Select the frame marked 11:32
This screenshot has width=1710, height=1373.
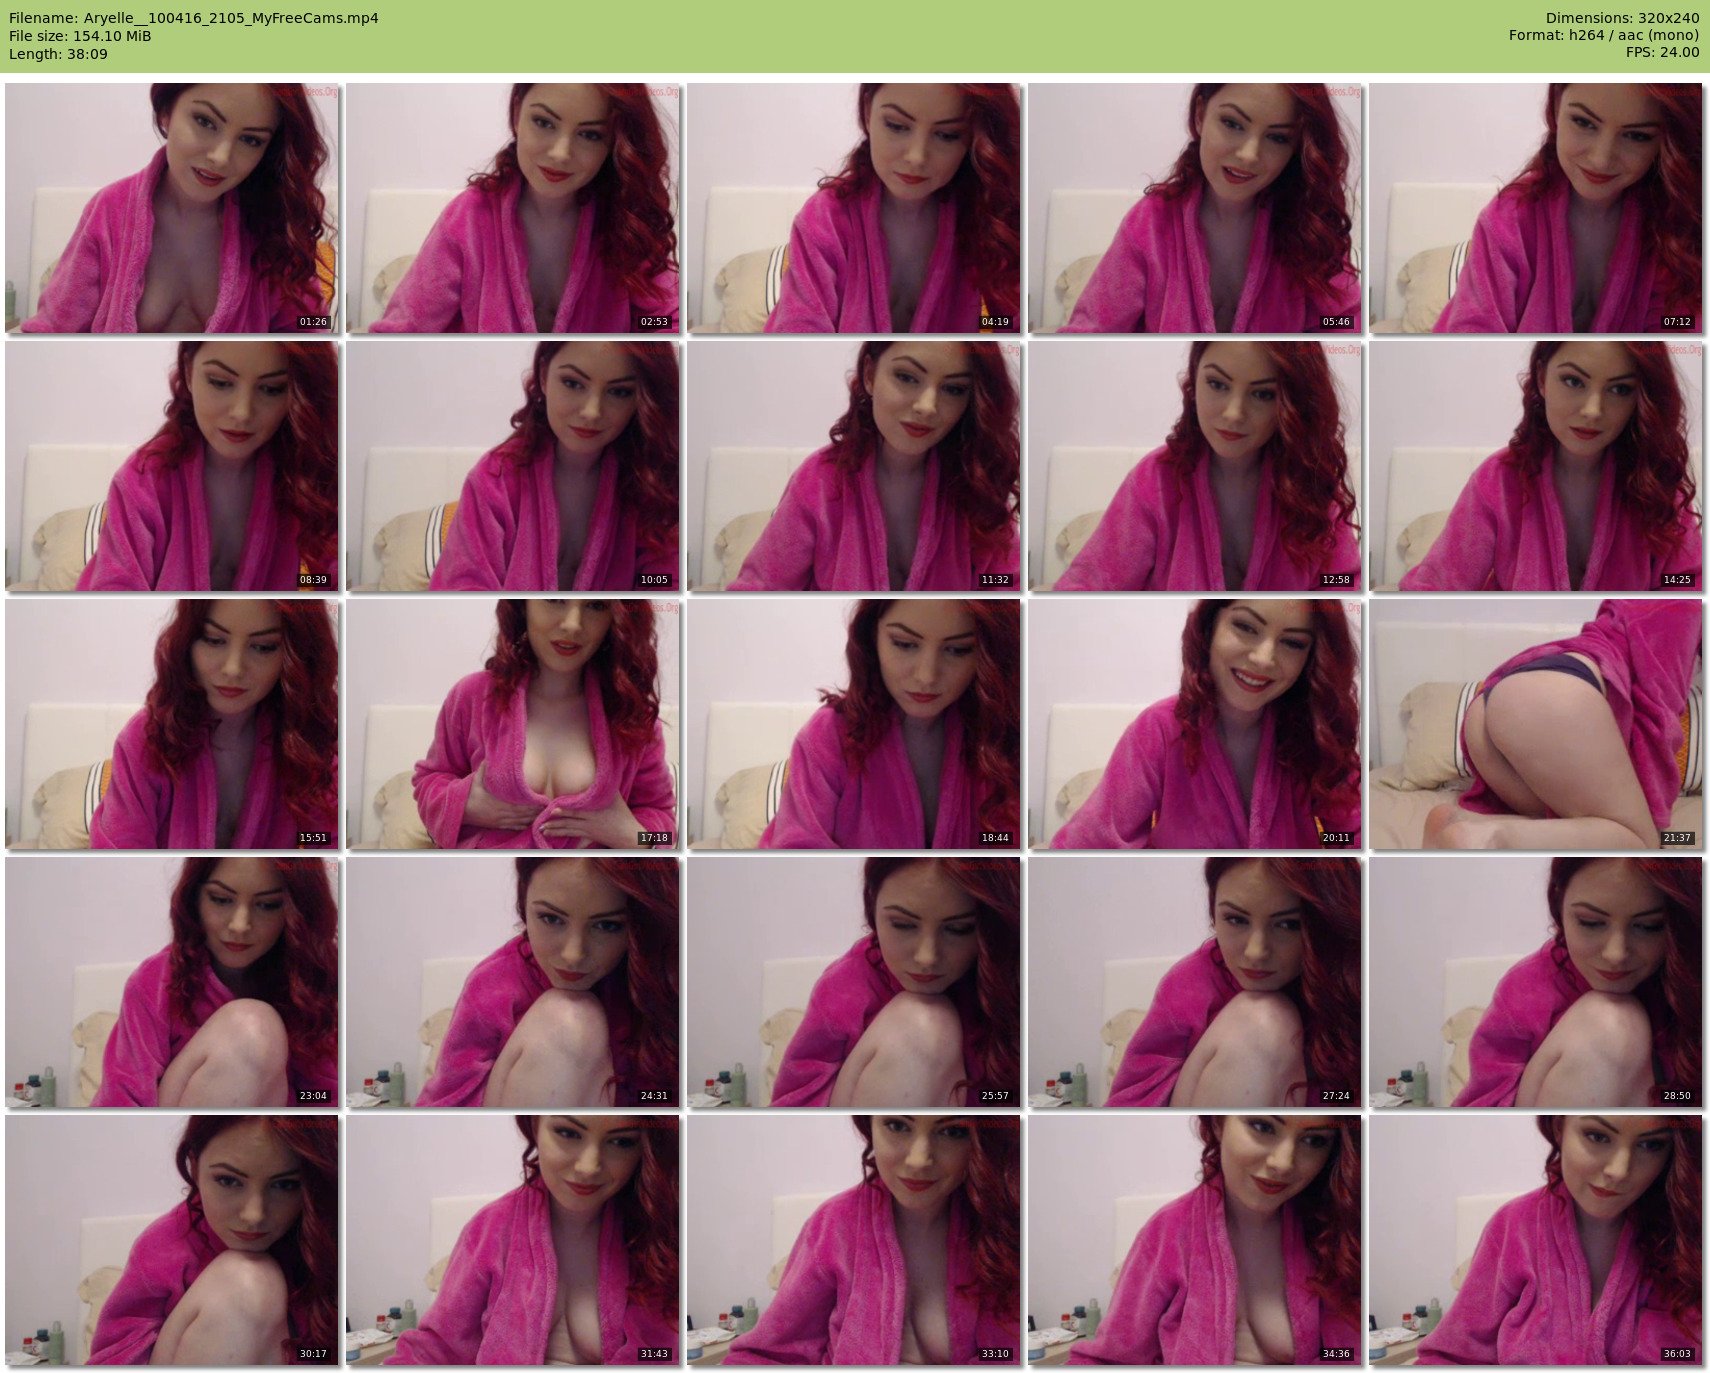click(854, 466)
